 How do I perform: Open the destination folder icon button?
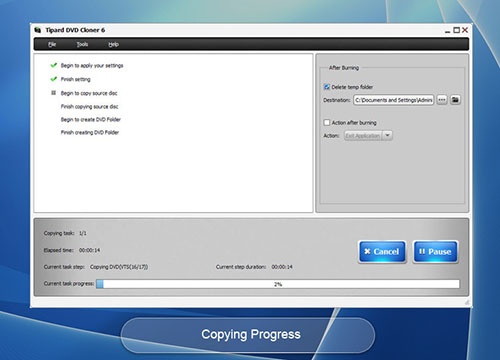(x=455, y=100)
